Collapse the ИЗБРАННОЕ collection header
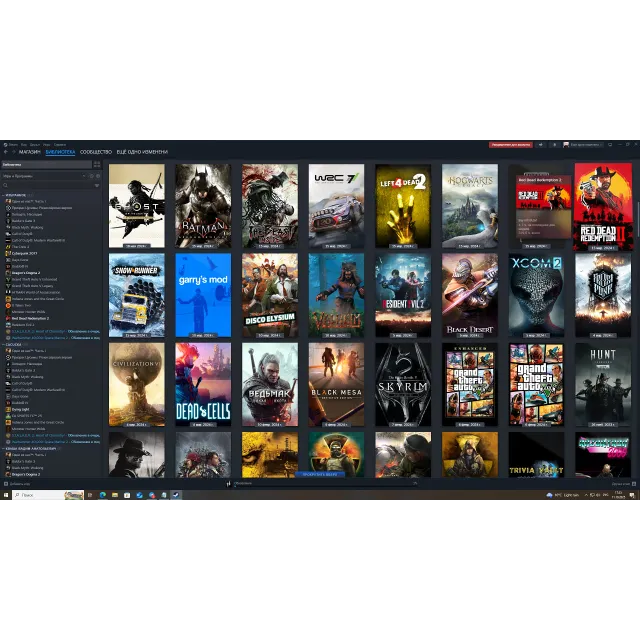This screenshot has height=640, width=640. click(x=16, y=195)
